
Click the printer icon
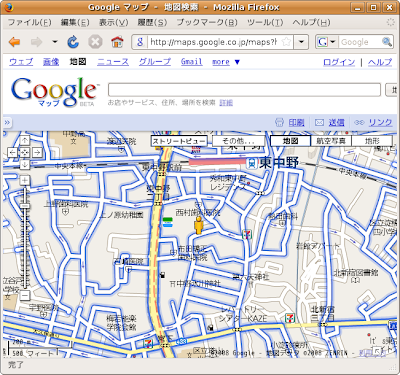(x=279, y=123)
